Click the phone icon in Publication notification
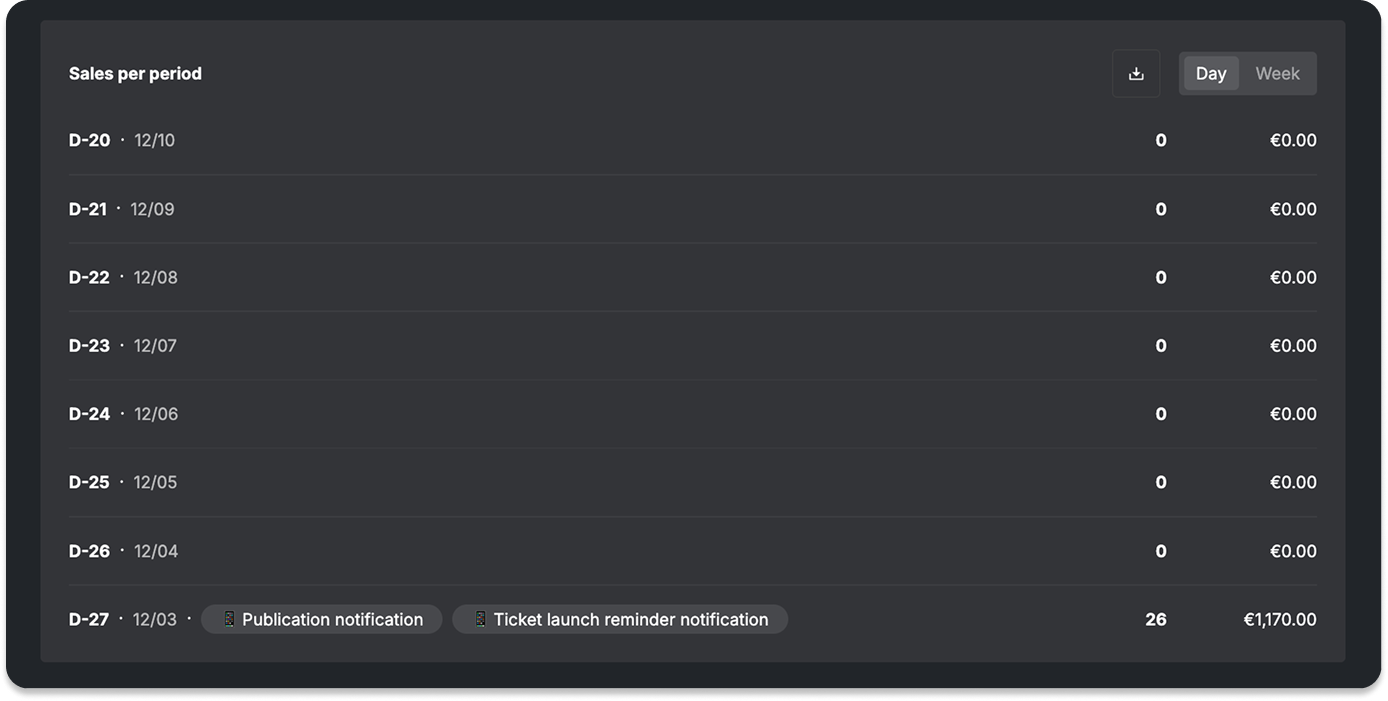Viewport: 1388px width, 701px height. (x=229, y=619)
